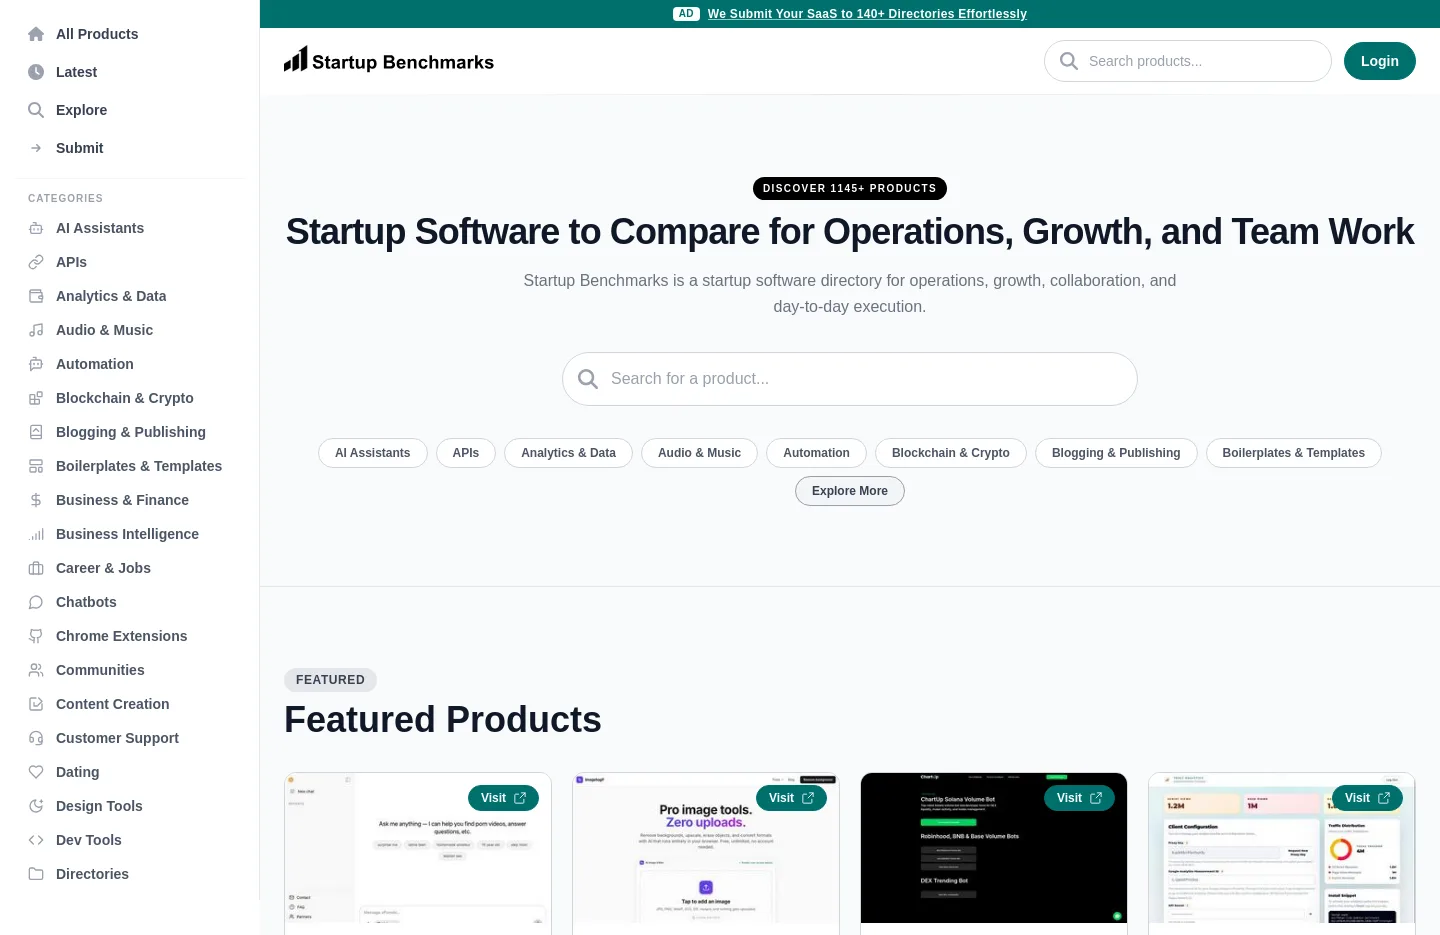Viewport: 1440px width, 935px height.
Task: Click the Explore More button
Action: (x=850, y=491)
